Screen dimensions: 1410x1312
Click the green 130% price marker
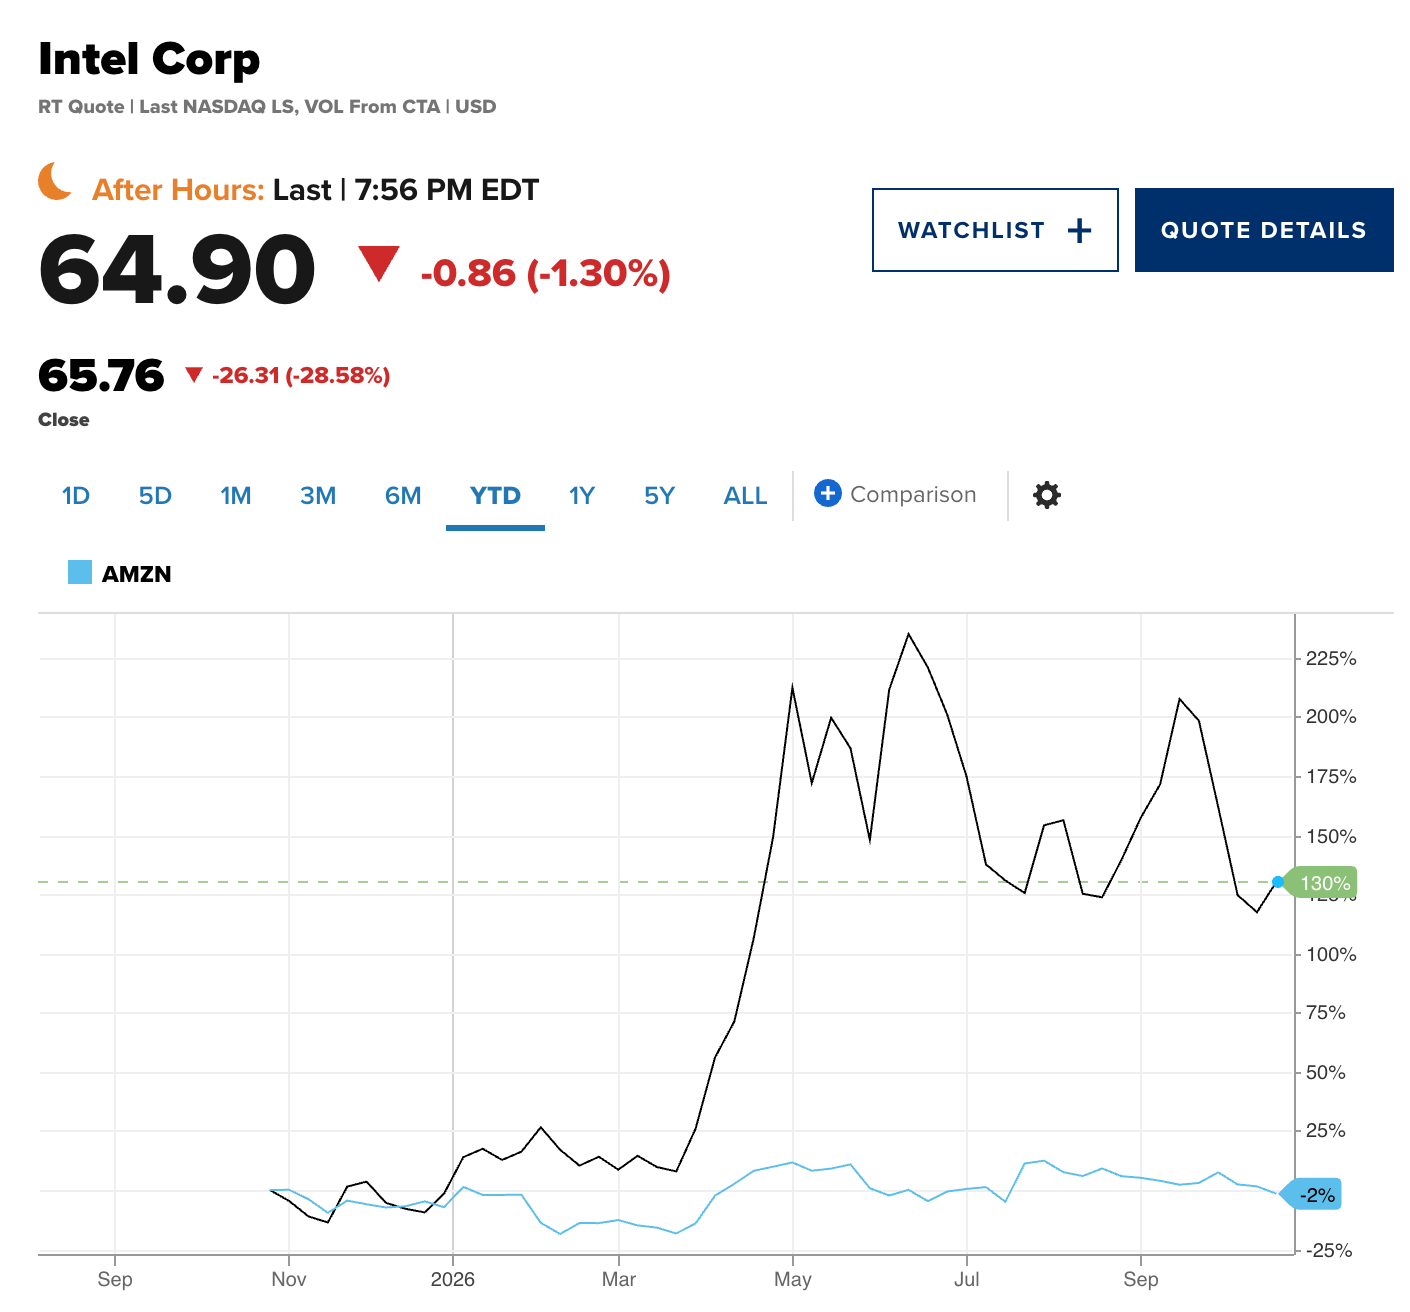pyautogui.click(x=1320, y=883)
